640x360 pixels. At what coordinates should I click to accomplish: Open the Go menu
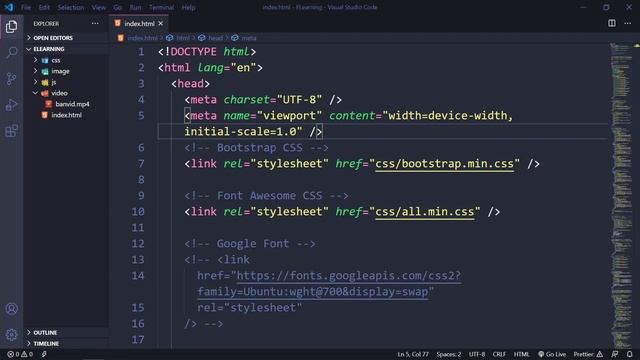pos(118,7)
